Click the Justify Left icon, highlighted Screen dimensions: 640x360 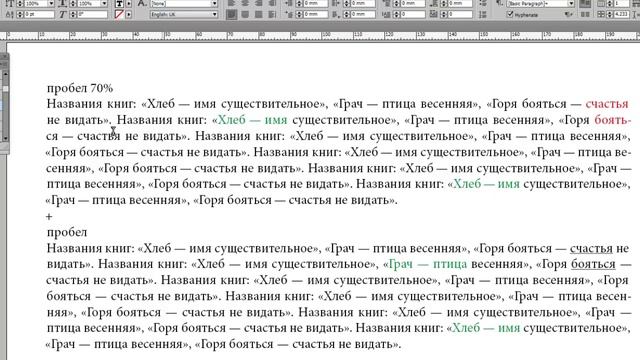231,15
